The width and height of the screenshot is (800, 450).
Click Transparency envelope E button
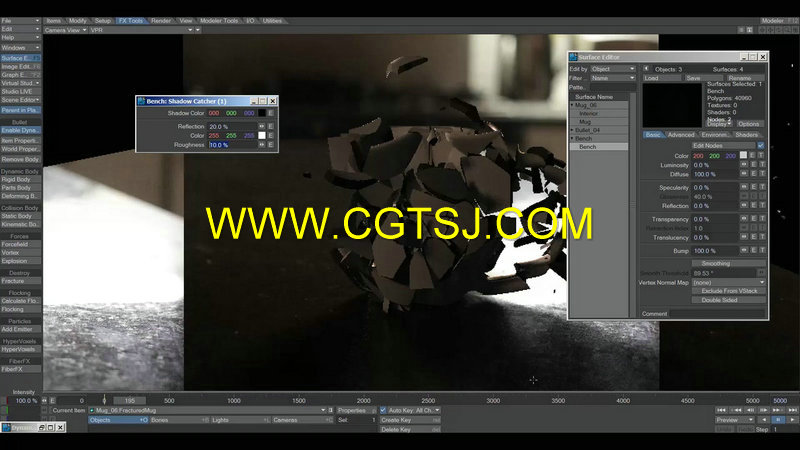(x=753, y=219)
